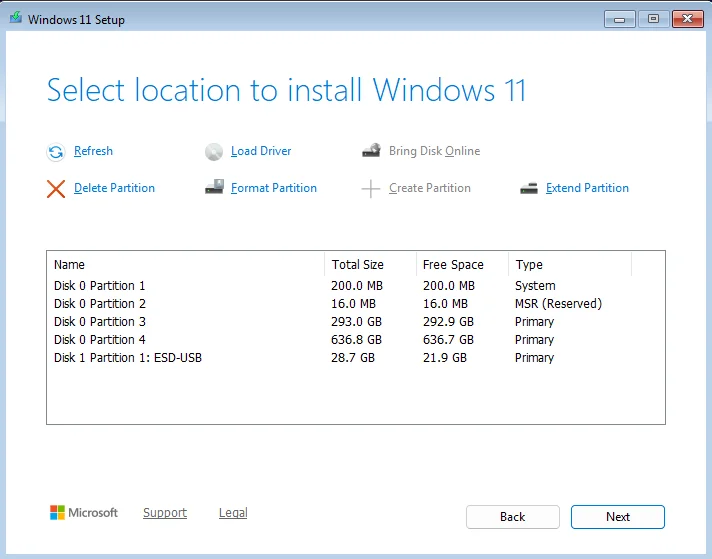Maximize the Windows 11 Setup window
712x559 pixels.
click(653, 19)
